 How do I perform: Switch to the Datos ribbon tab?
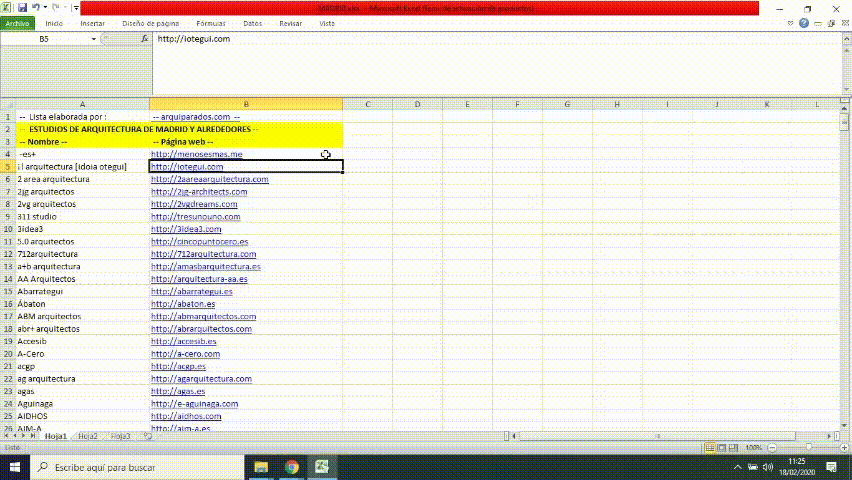(252, 23)
